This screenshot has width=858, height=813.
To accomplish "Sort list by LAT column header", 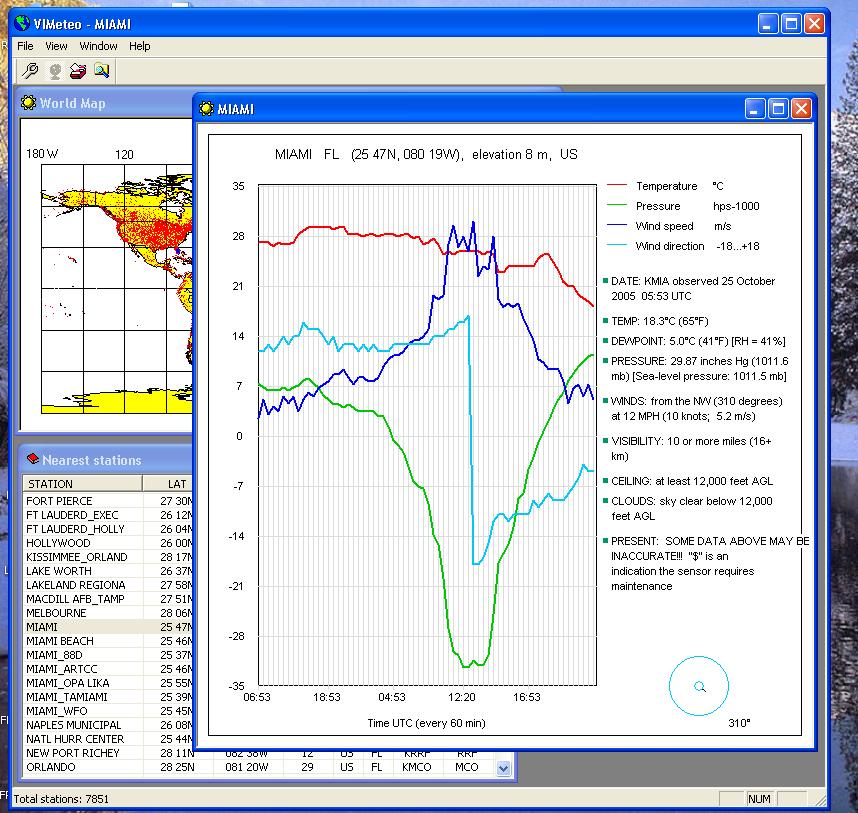I will 176,484.
